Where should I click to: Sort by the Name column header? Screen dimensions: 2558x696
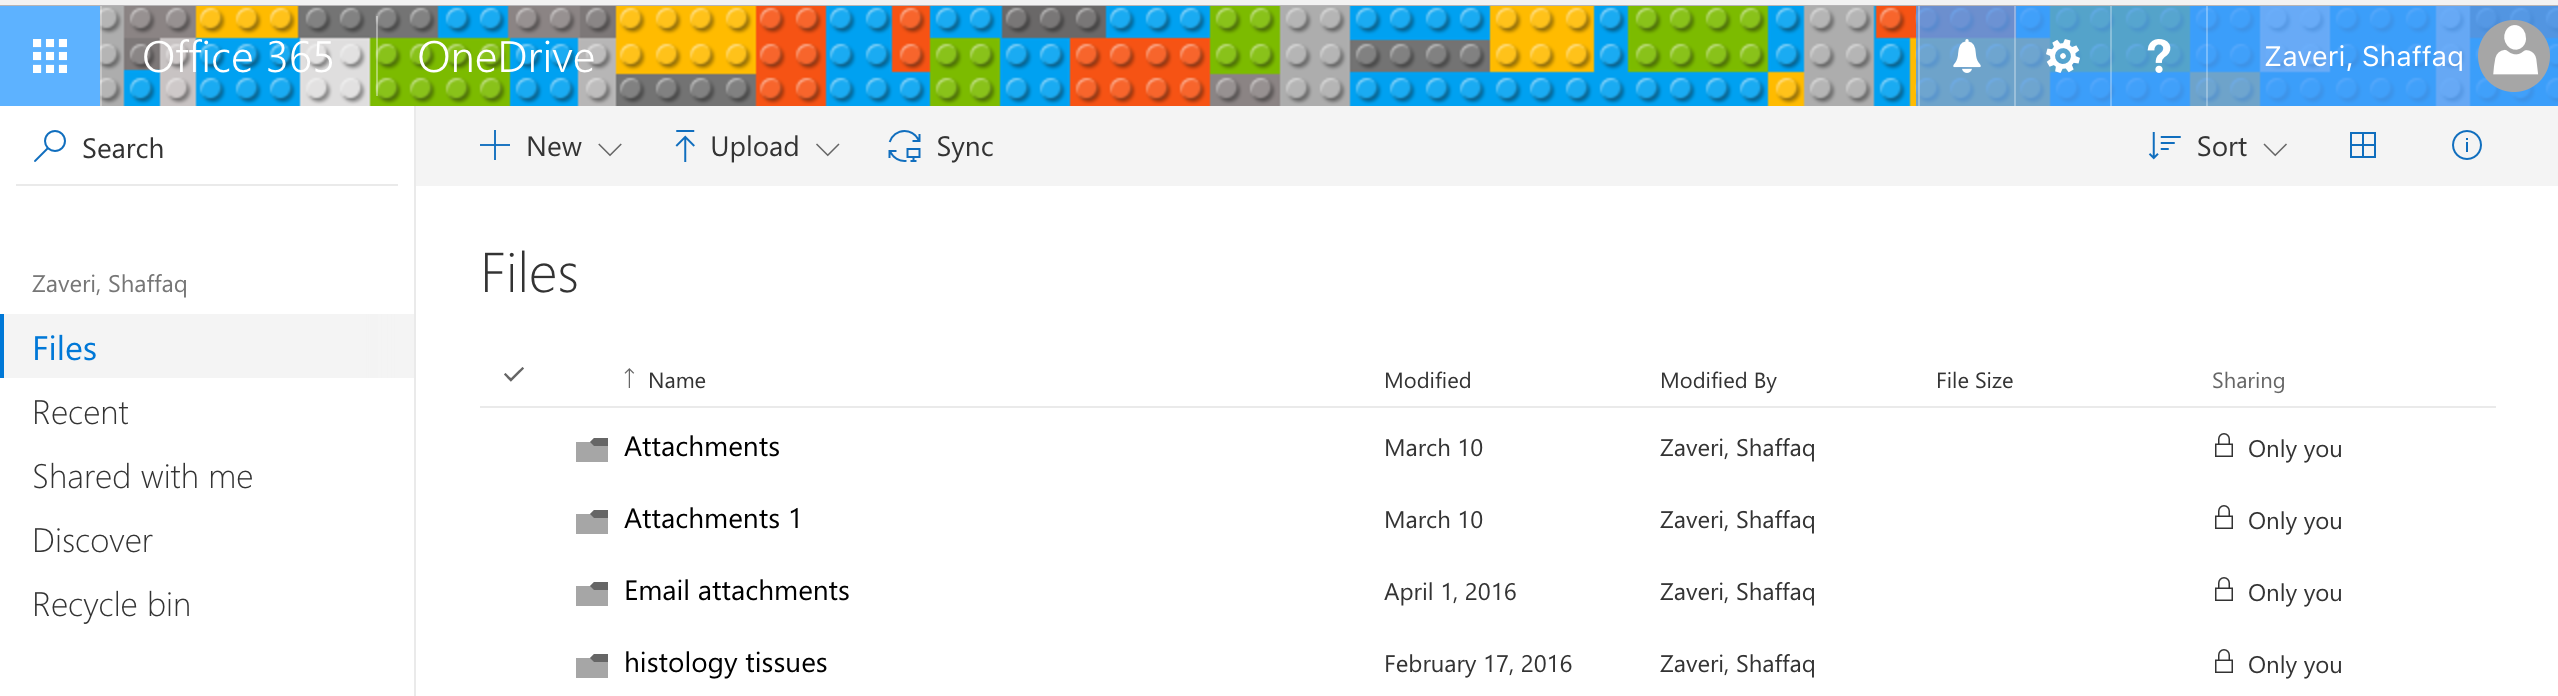click(x=676, y=381)
